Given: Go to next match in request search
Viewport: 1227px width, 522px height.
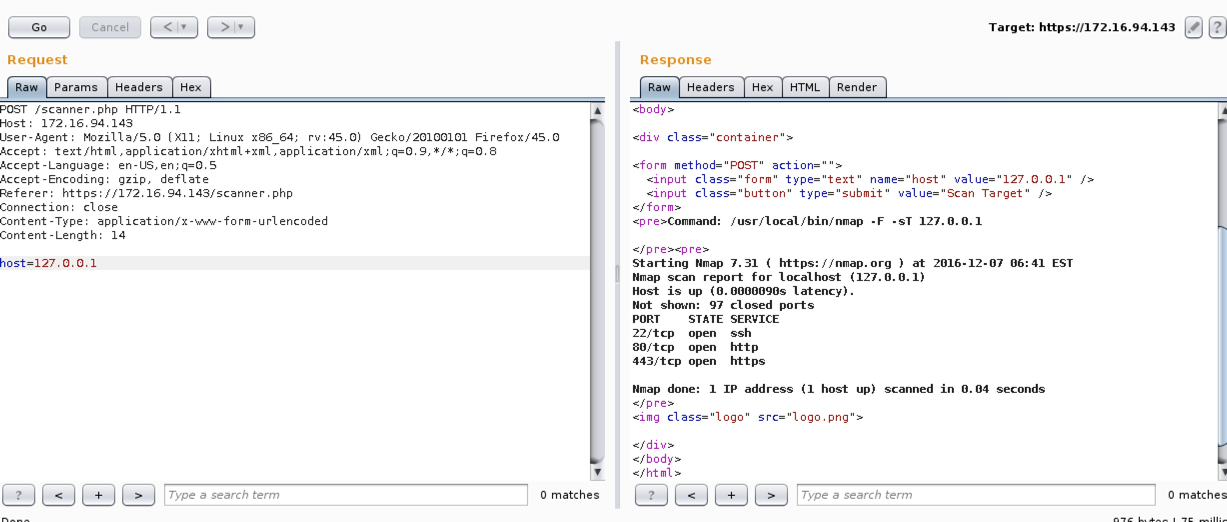Looking at the screenshot, I should click(138, 495).
